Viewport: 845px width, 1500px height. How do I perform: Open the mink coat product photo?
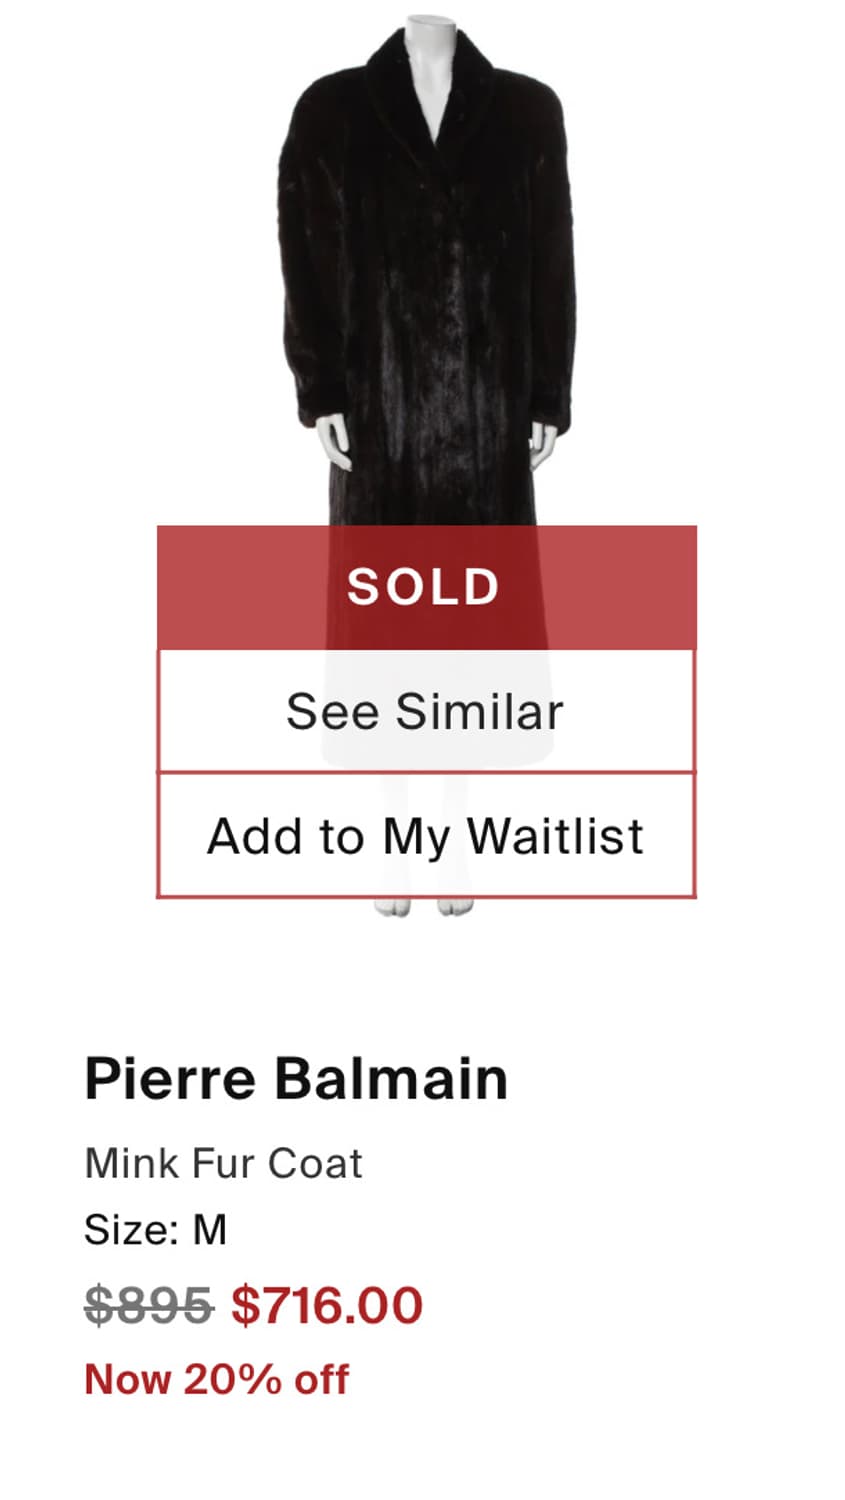pos(427,300)
